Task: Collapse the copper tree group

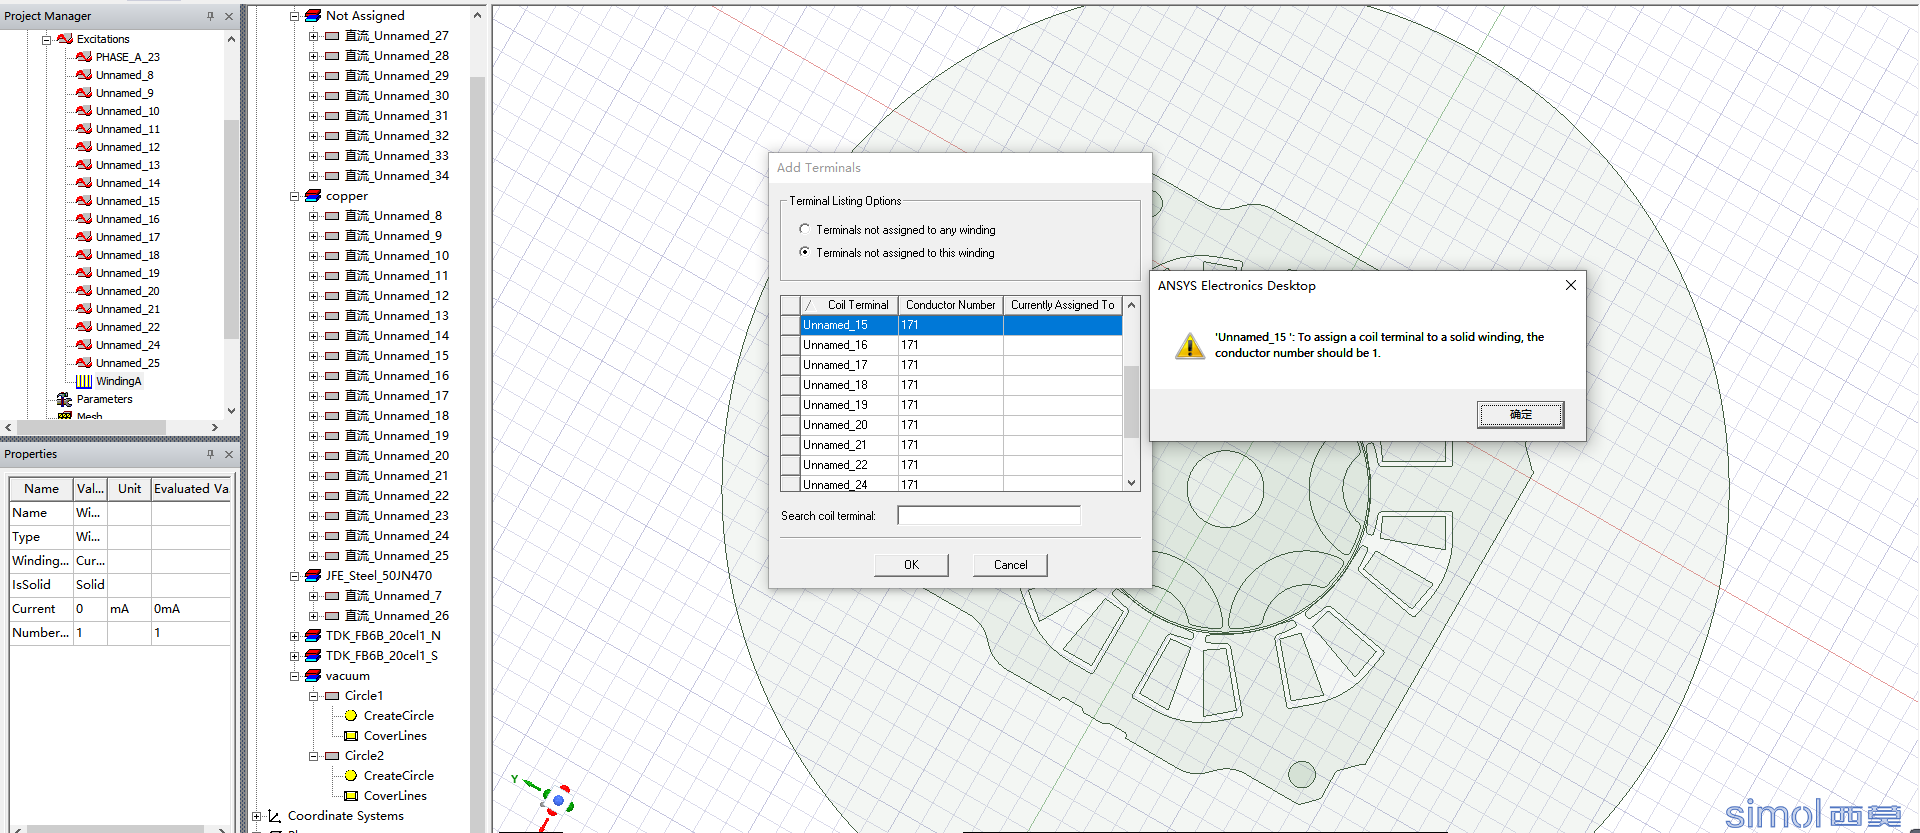Action: (x=294, y=196)
